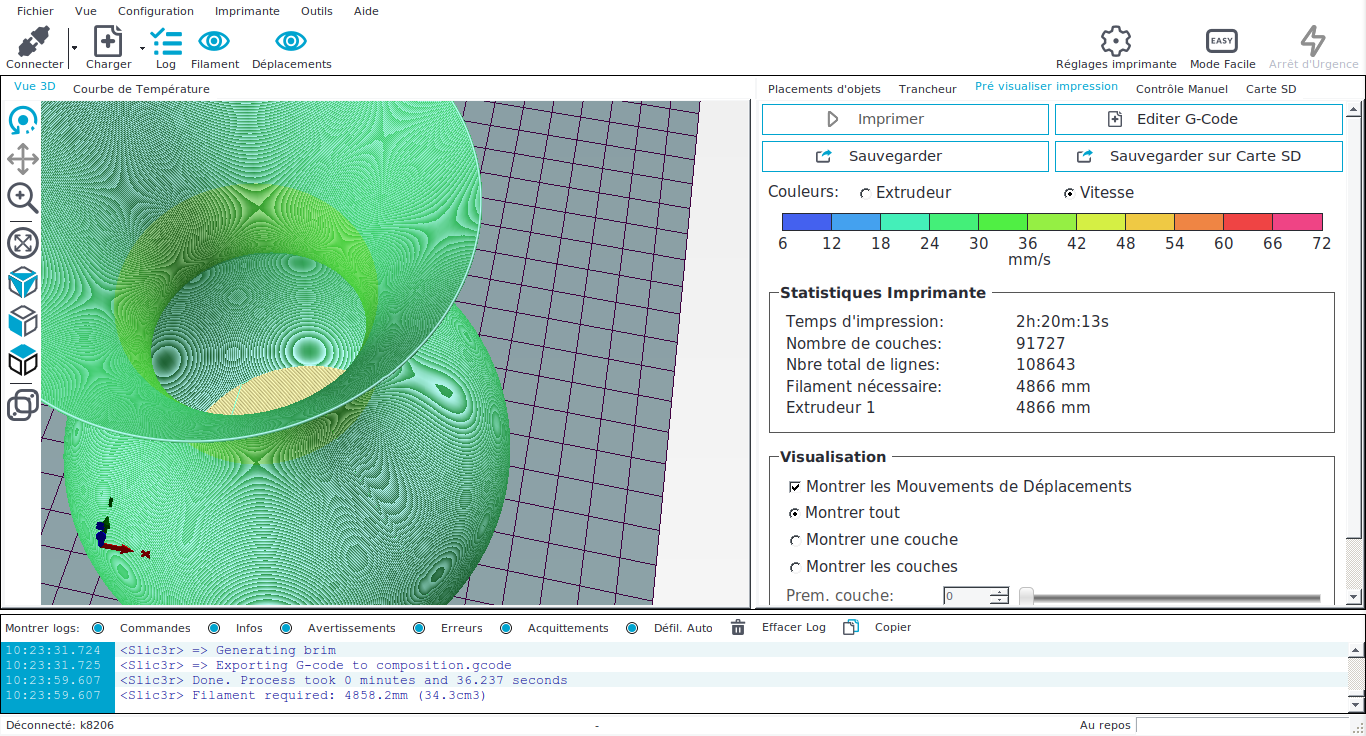The image size is (1366, 736).
Task: Open the Fichier menu
Action: pos(35,11)
